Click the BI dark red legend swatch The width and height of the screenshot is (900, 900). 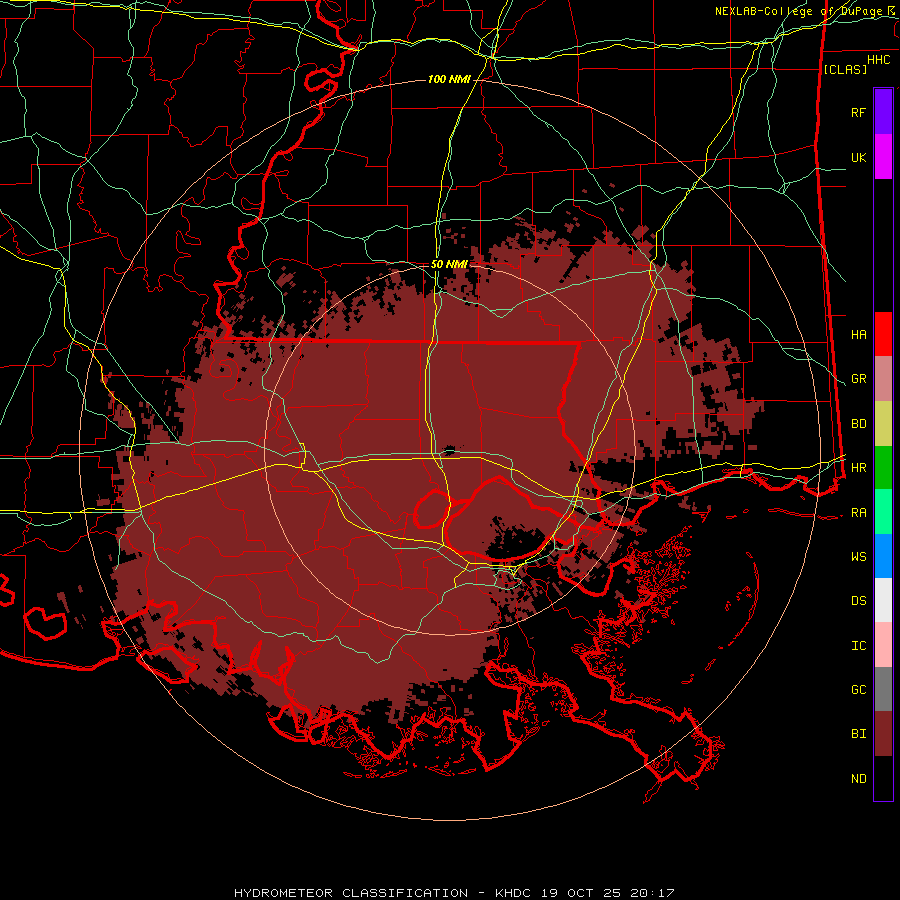[883, 734]
